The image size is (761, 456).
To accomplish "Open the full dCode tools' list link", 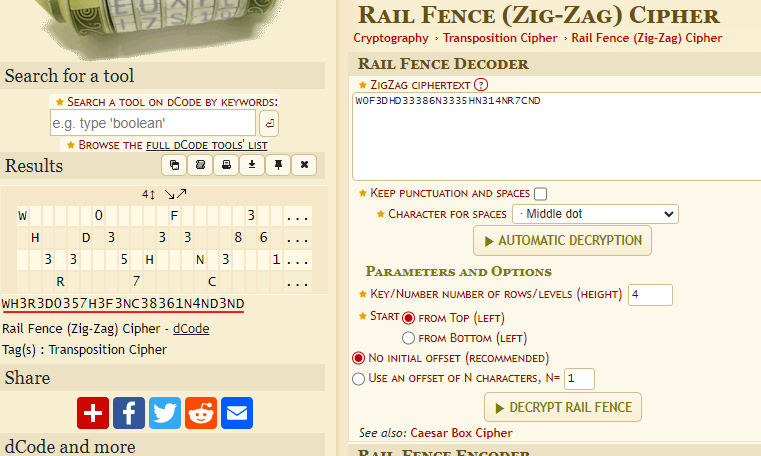I will 207,145.
